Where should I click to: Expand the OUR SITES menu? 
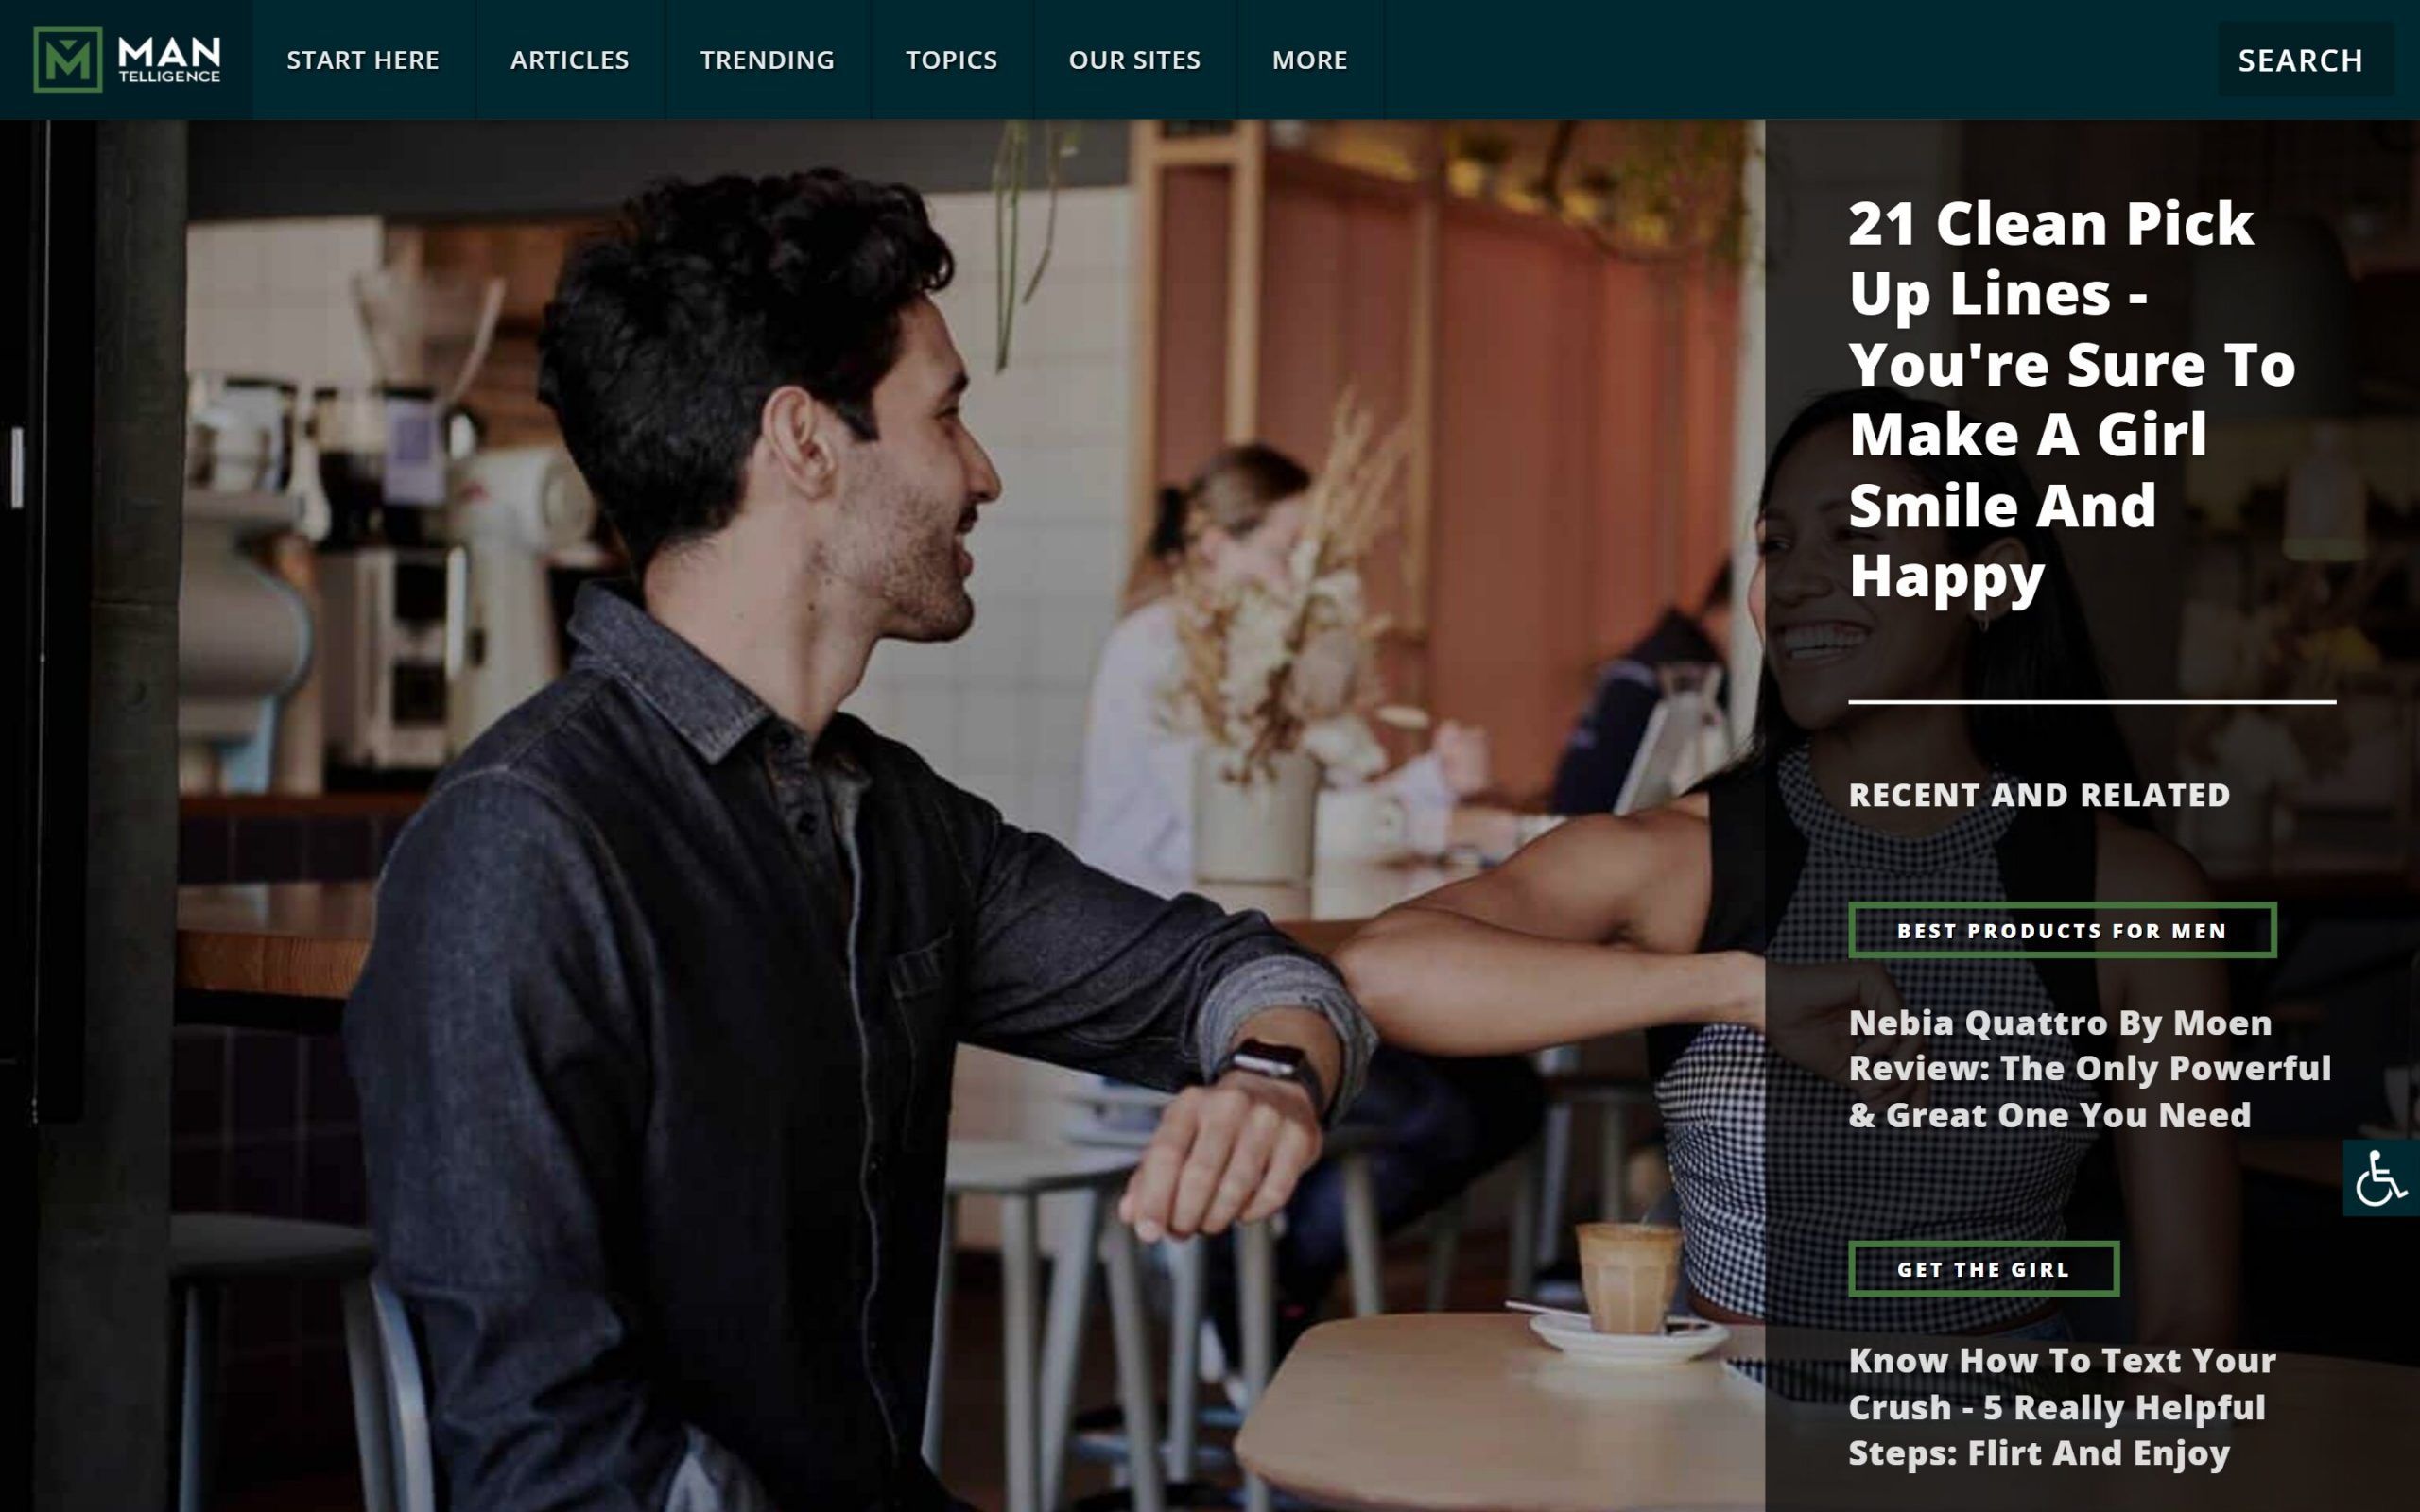(x=1134, y=60)
